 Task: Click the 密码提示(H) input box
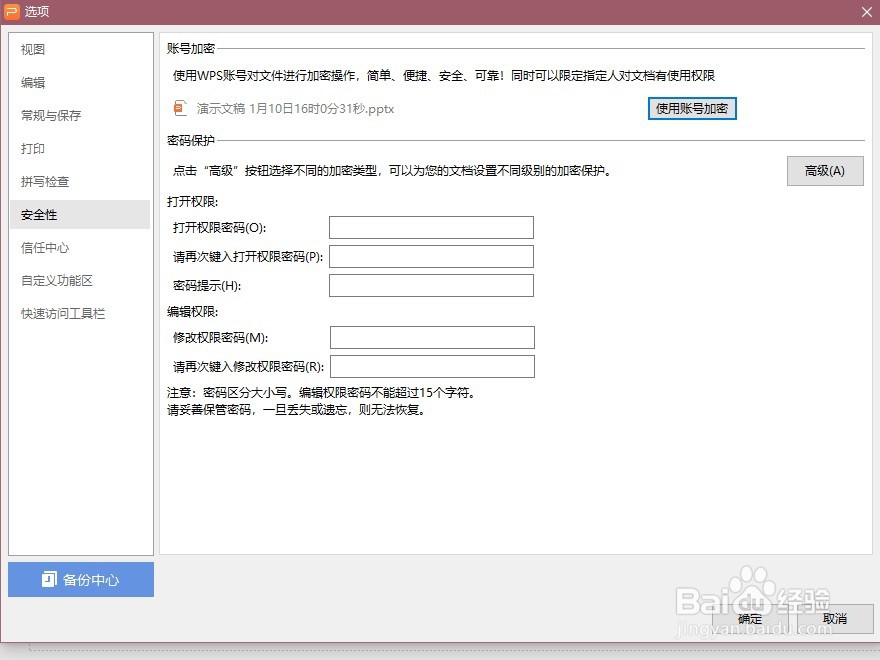point(431,286)
